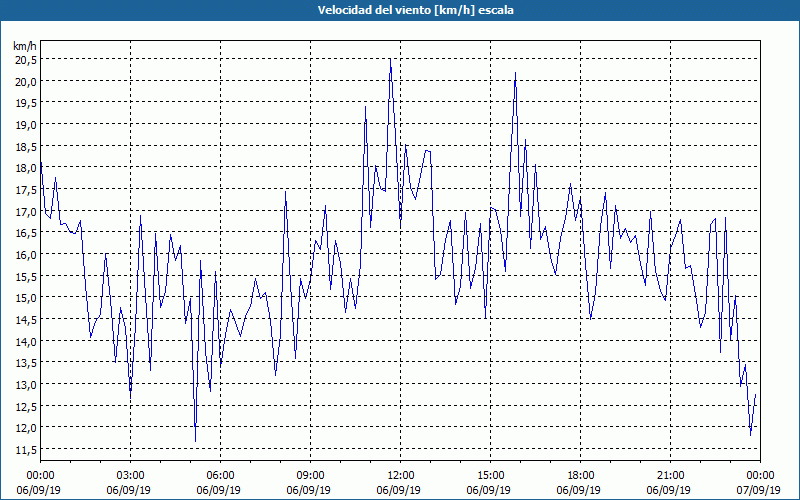
Task: Click the 18,0 y-axis value
Action: click(x=27, y=168)
